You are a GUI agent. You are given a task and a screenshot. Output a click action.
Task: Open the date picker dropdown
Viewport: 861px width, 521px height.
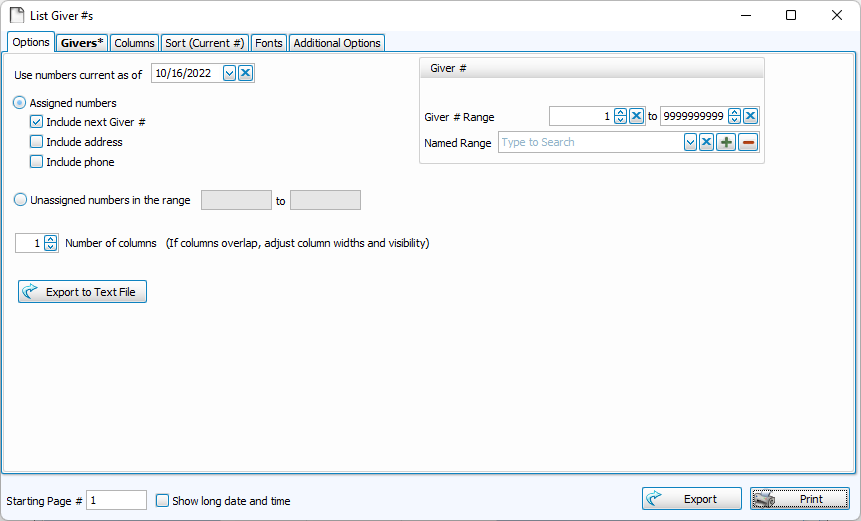click(230, 73)
